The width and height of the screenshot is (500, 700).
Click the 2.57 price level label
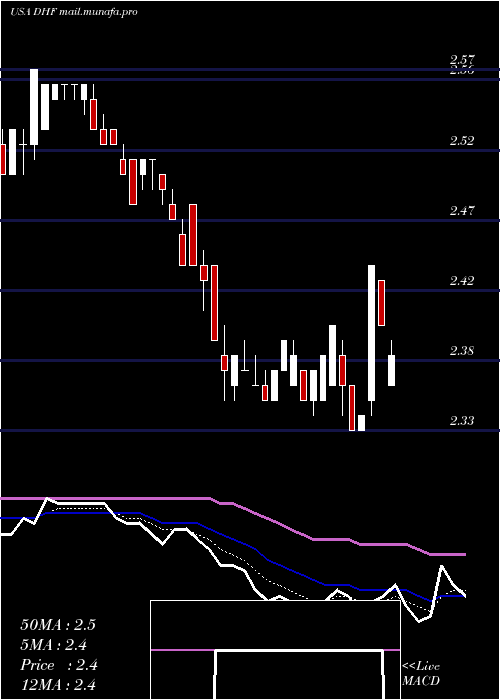point(462,59)
